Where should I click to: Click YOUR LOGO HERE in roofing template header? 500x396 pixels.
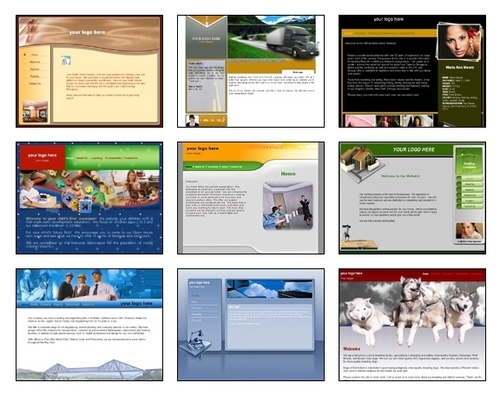tap(413, 150)
